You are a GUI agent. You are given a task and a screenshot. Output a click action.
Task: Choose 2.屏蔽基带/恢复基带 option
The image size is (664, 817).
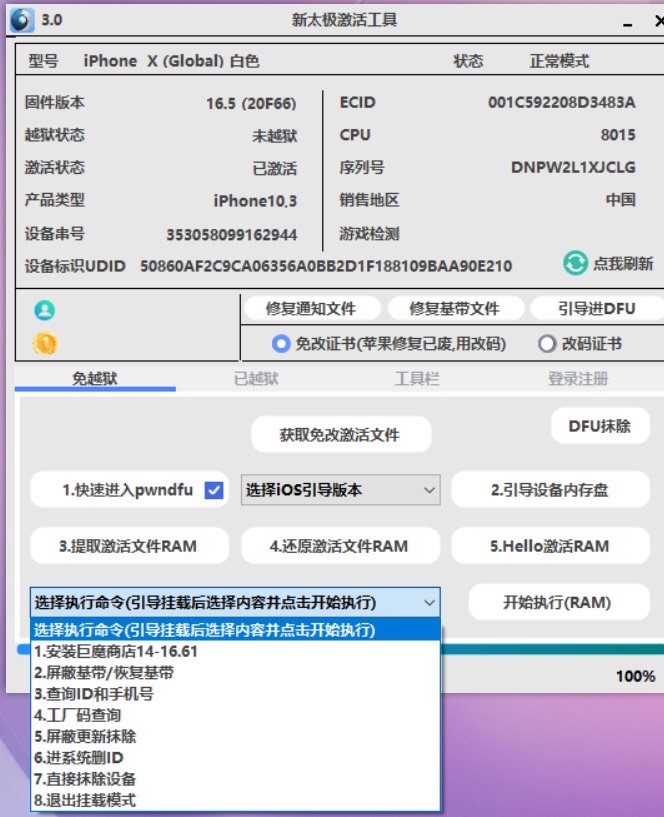click(236, 673)
